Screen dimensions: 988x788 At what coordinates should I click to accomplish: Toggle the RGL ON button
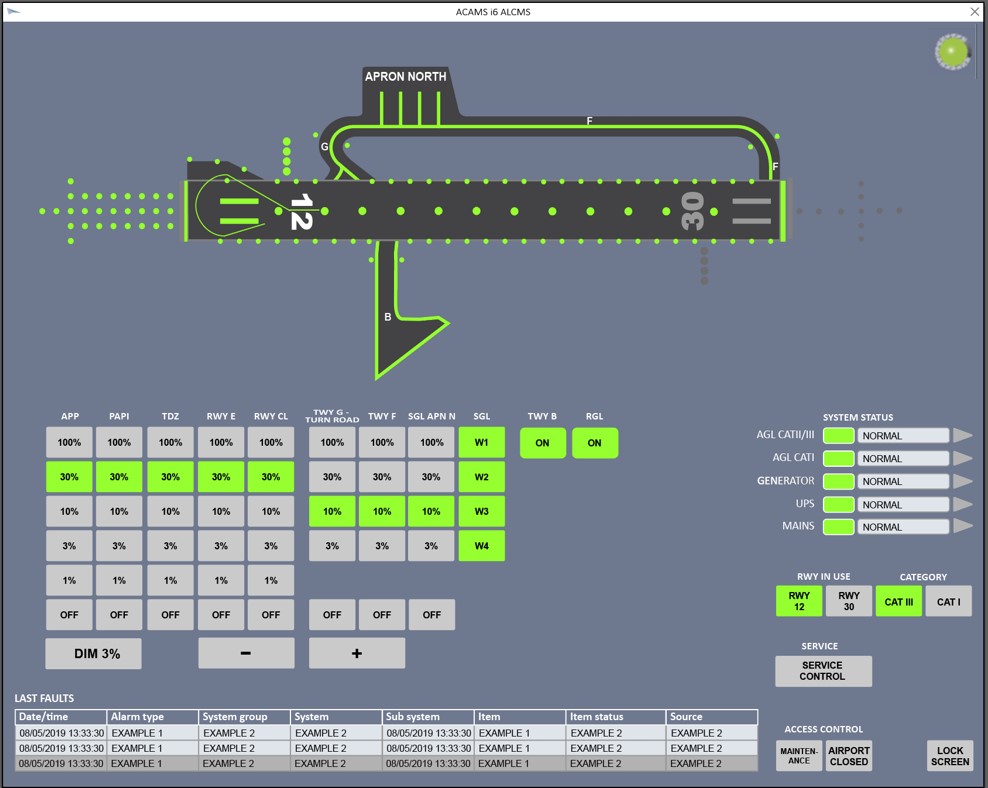coord(595,443)
